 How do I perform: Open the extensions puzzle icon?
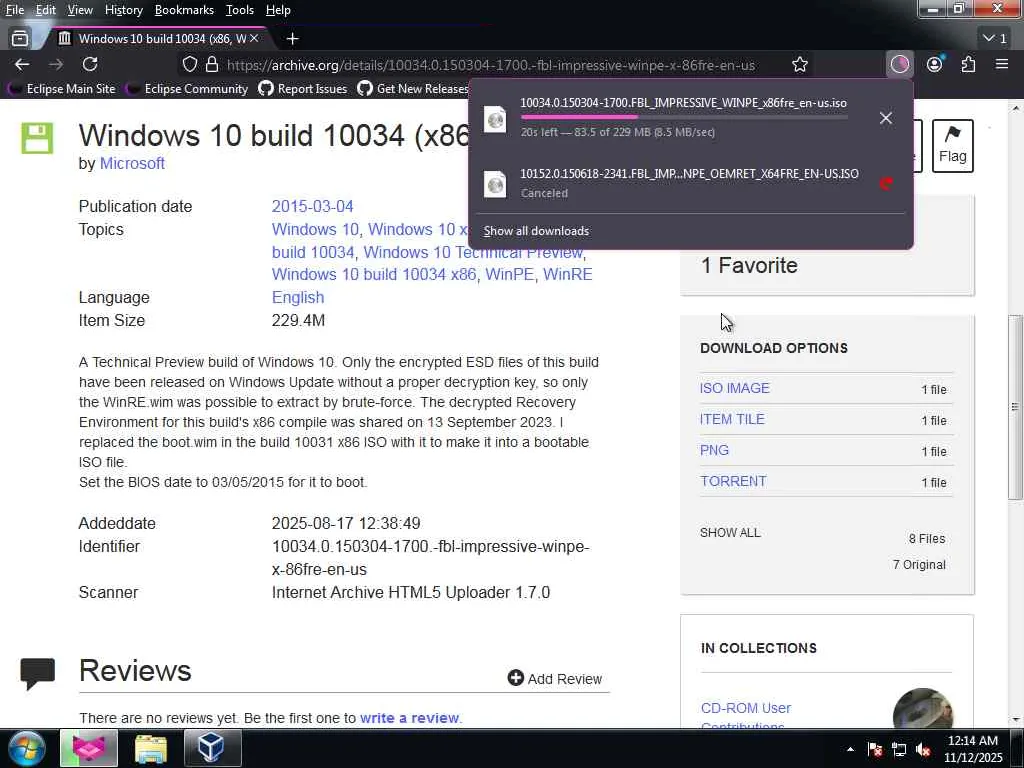pos(968,64)
